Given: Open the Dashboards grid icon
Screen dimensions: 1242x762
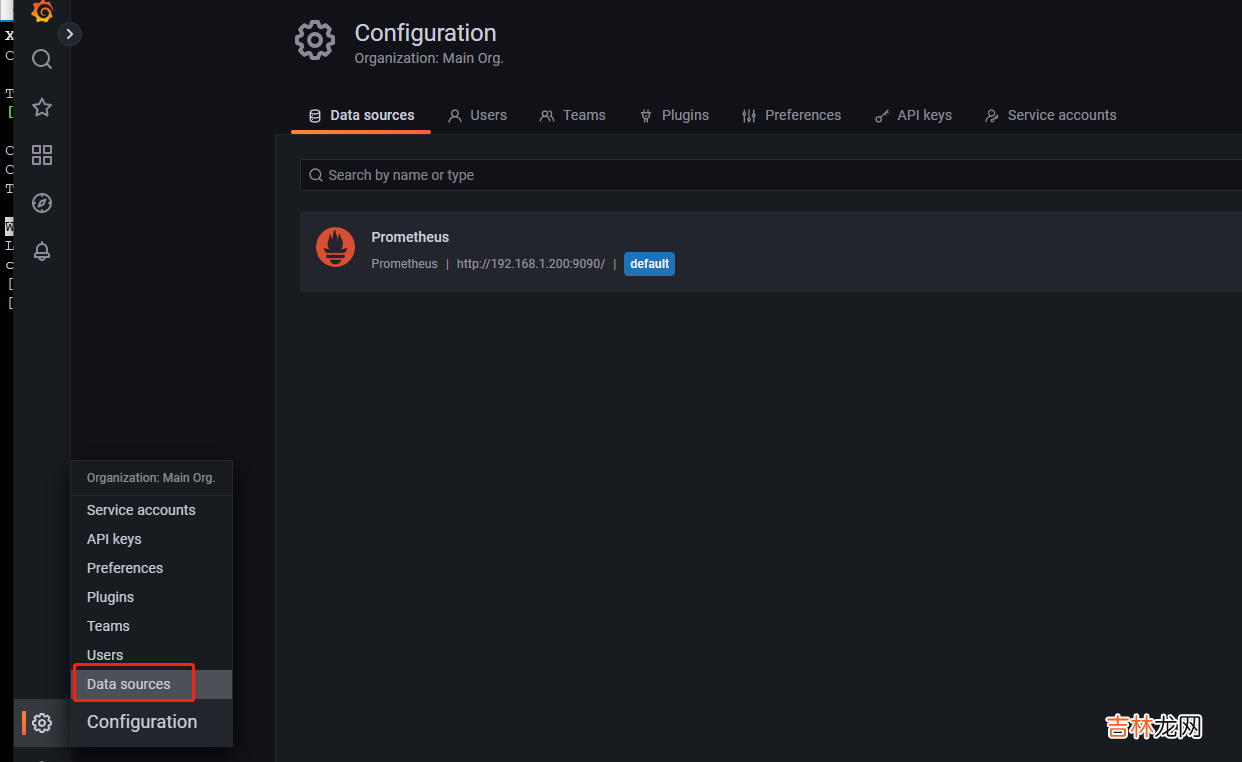Looking at the screenshot, I should coord(42,155).
